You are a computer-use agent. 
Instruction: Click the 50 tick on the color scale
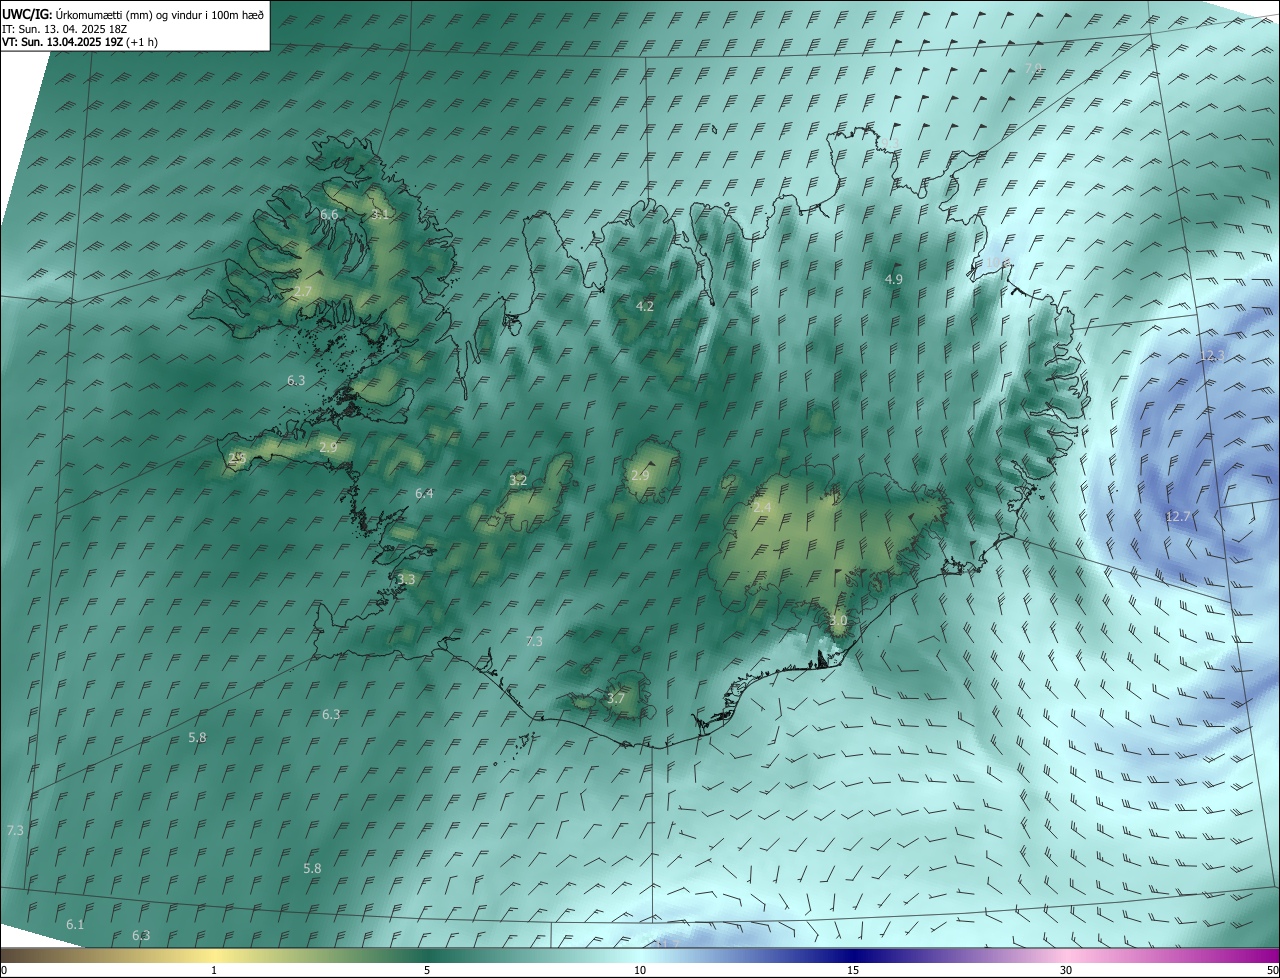click(x=1271, y=970)
